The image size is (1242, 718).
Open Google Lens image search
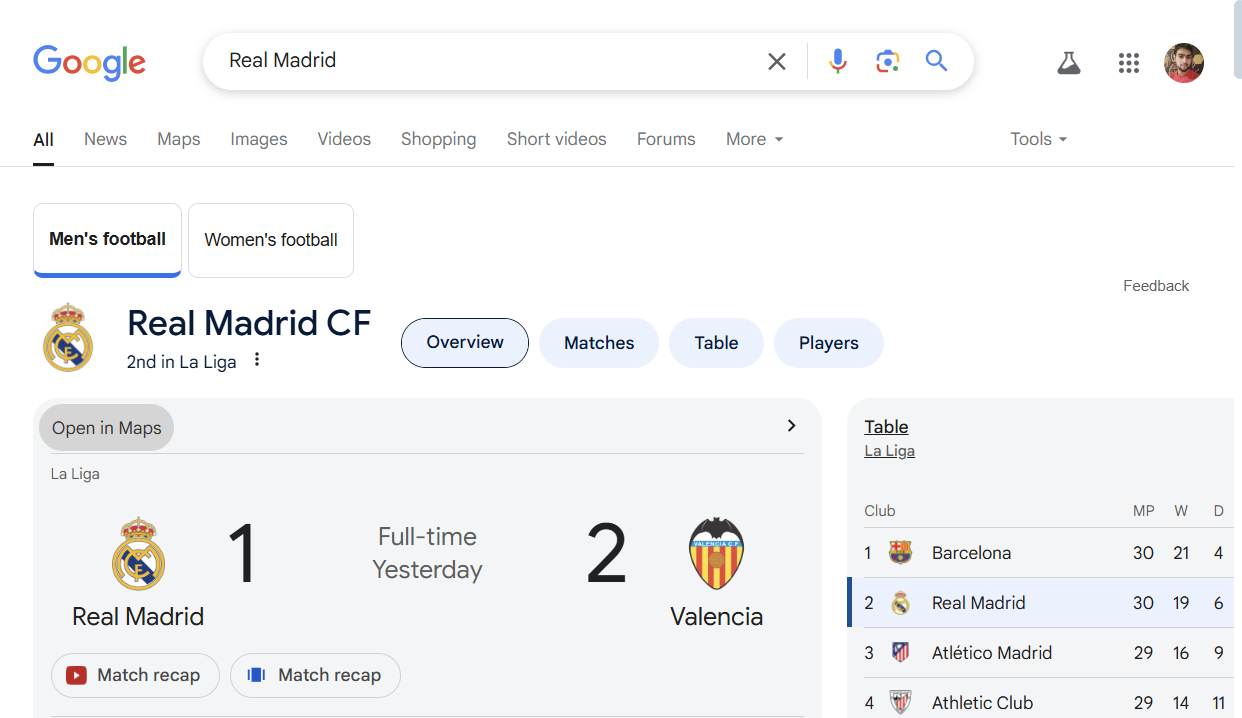(887, 62)
